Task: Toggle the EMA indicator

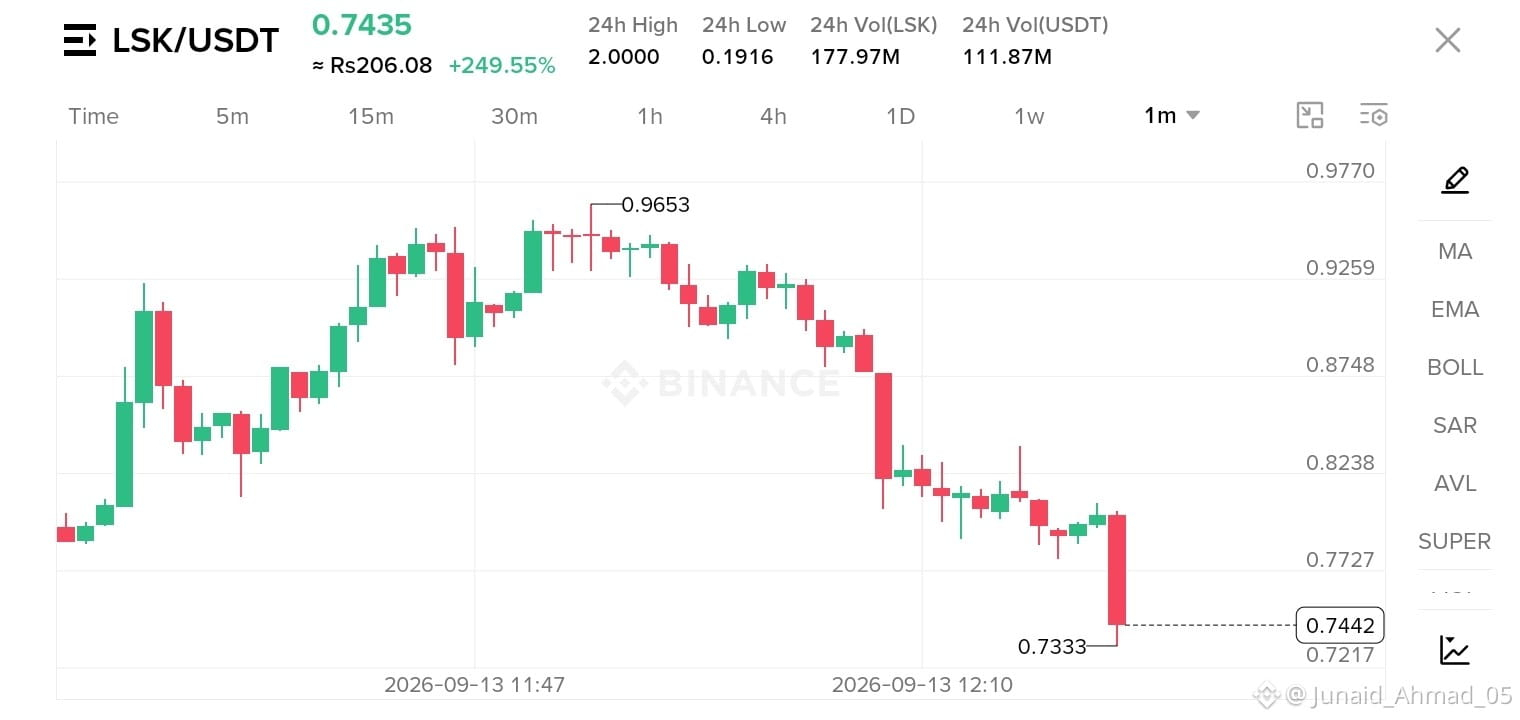Action: (x=1455, y=310)
